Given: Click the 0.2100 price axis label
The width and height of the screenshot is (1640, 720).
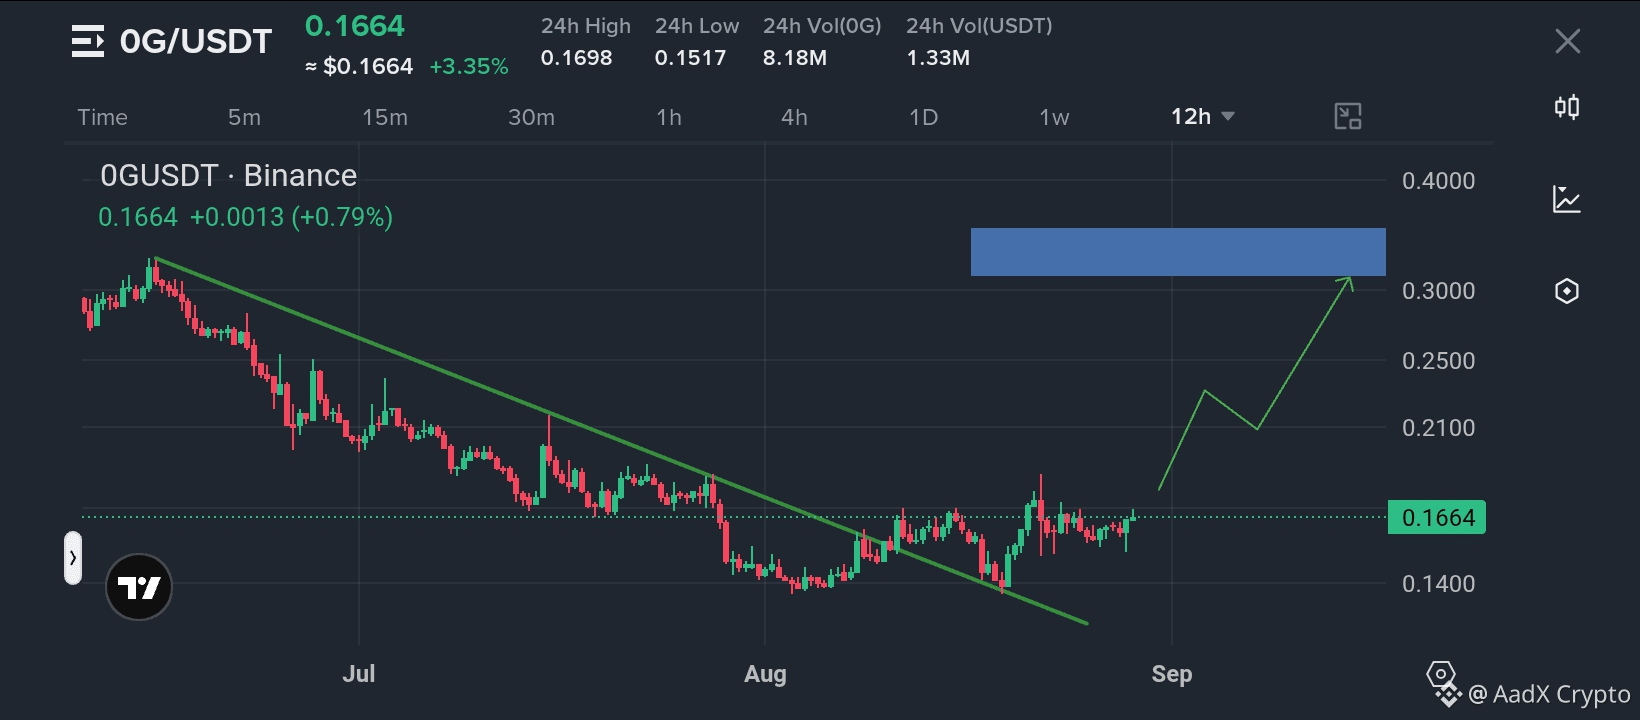Looking at the screenshot, I should coord(1438,428).
